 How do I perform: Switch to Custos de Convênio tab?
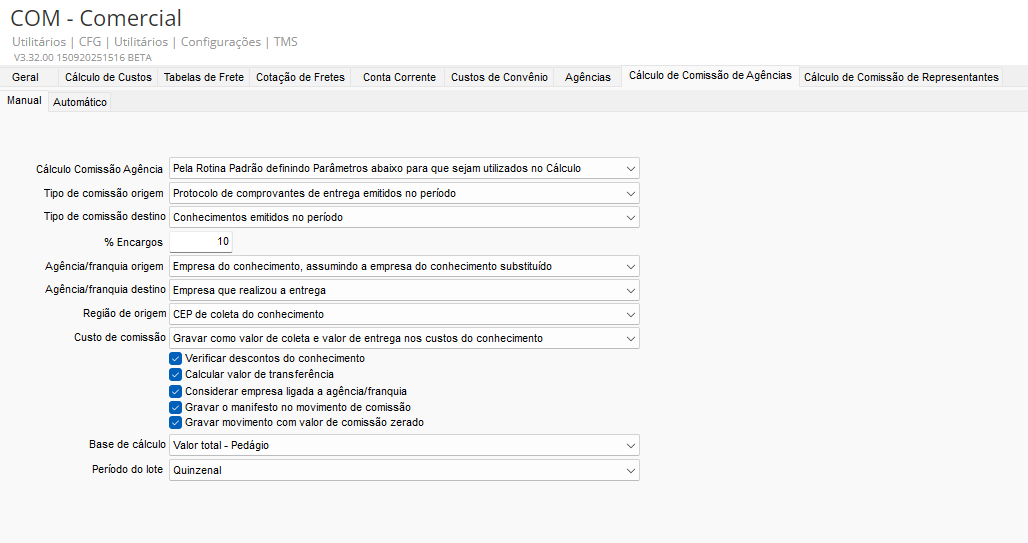coord(499,77)
